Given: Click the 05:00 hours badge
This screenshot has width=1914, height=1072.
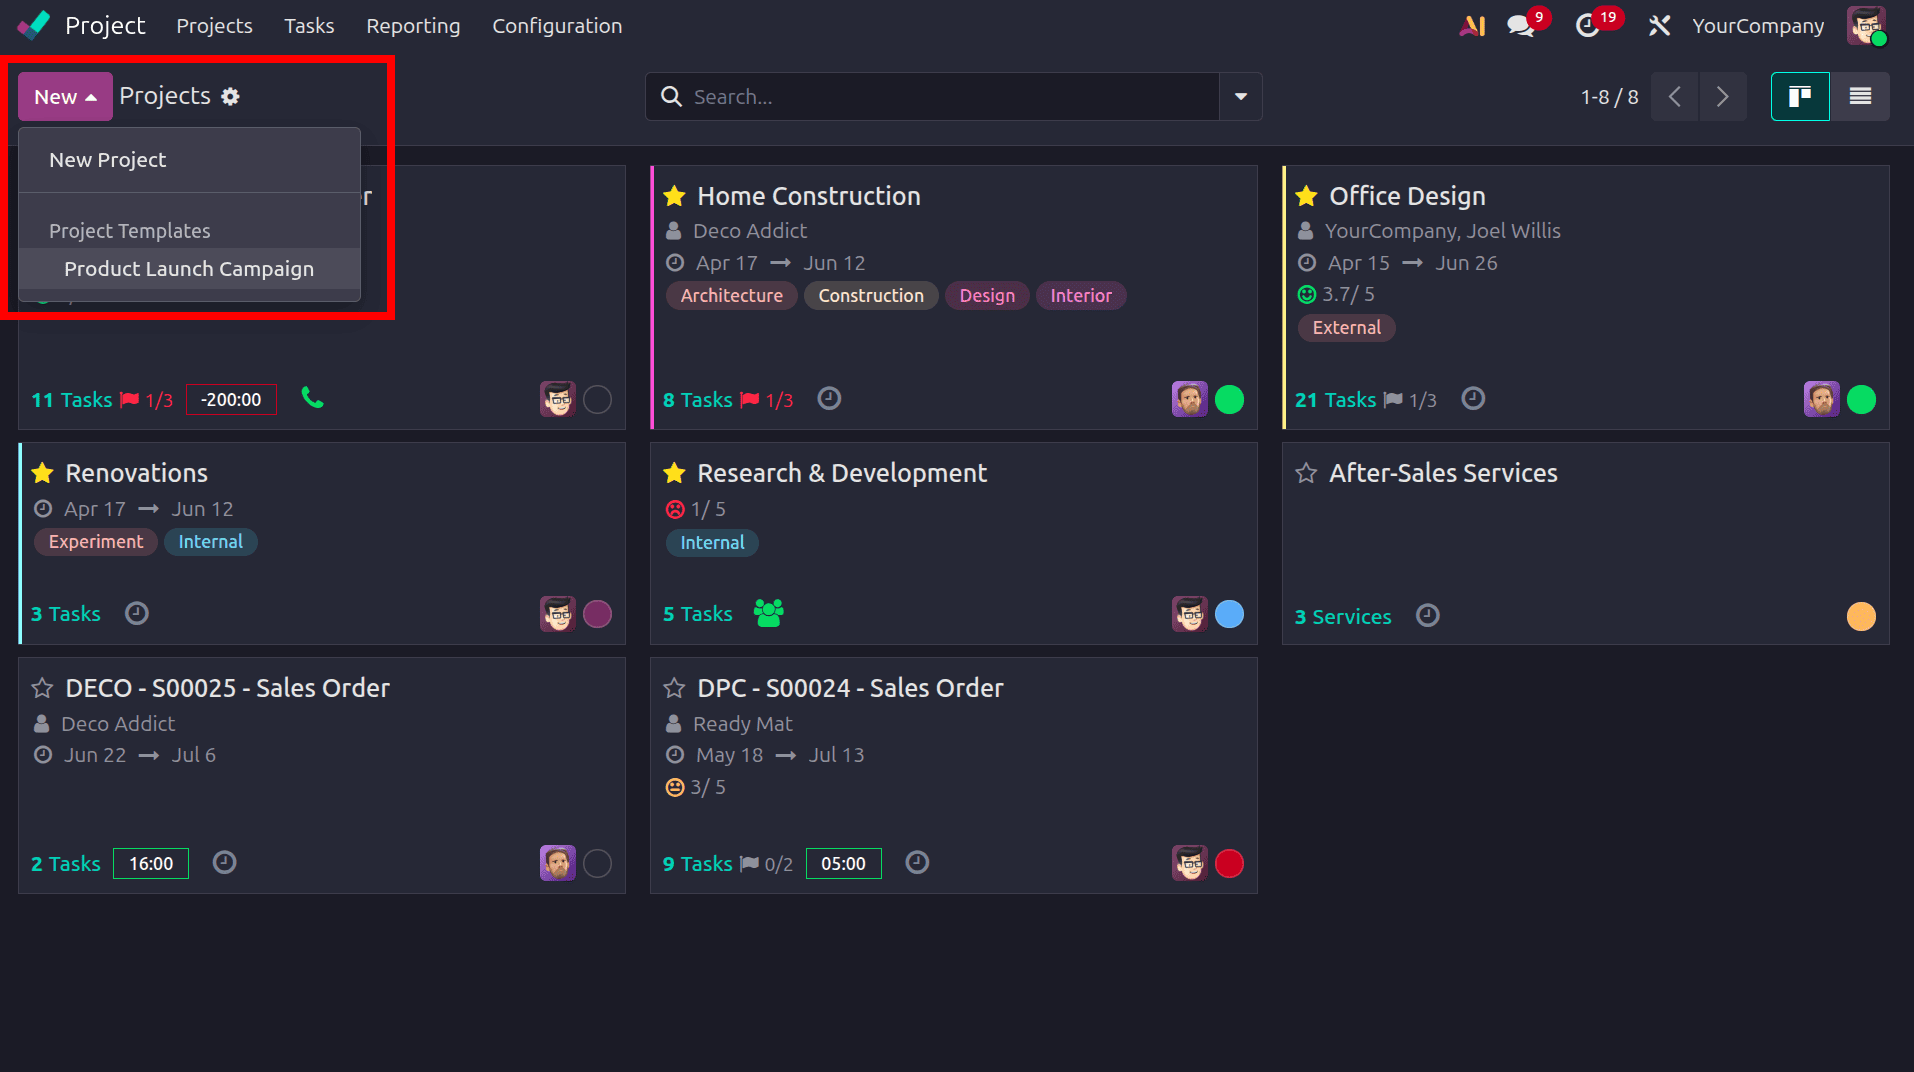Looking at the screenshot, I should tap(843, 864).
